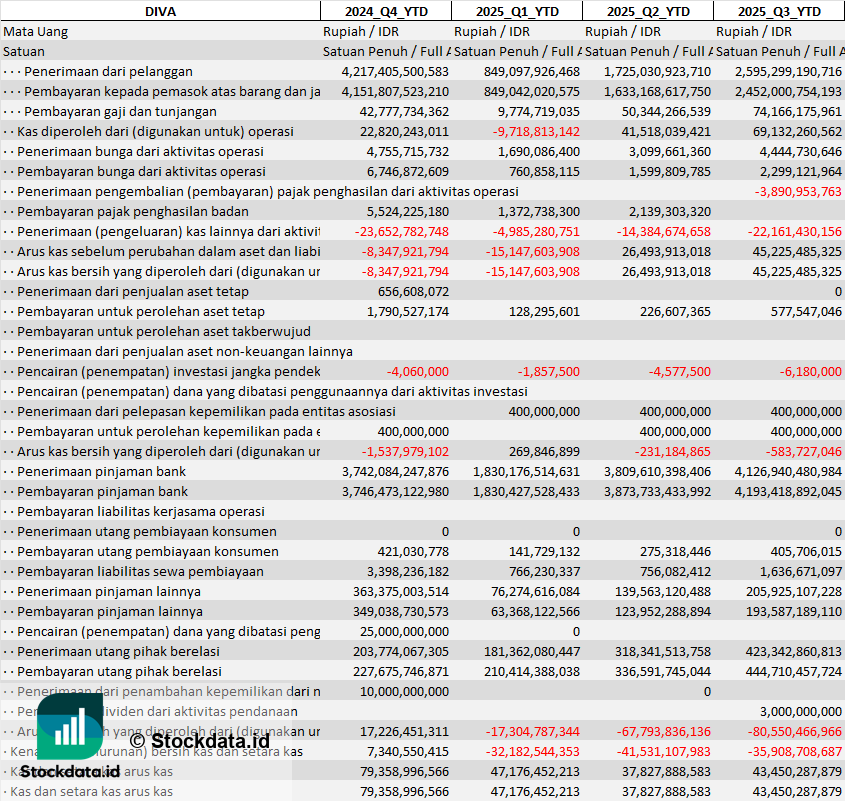This screenshot has width=845, height=801.
Task: Select value 421,030,778
Action: (x=413, y=551)
